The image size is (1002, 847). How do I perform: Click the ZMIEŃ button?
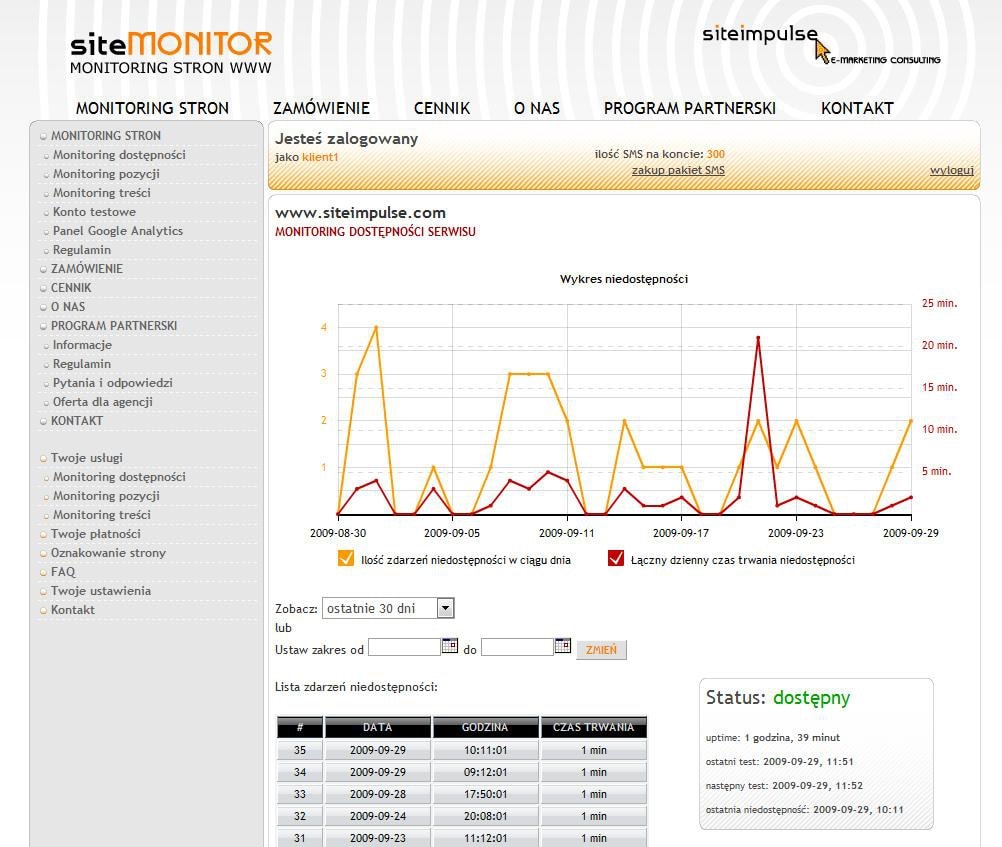coord(601,649)
